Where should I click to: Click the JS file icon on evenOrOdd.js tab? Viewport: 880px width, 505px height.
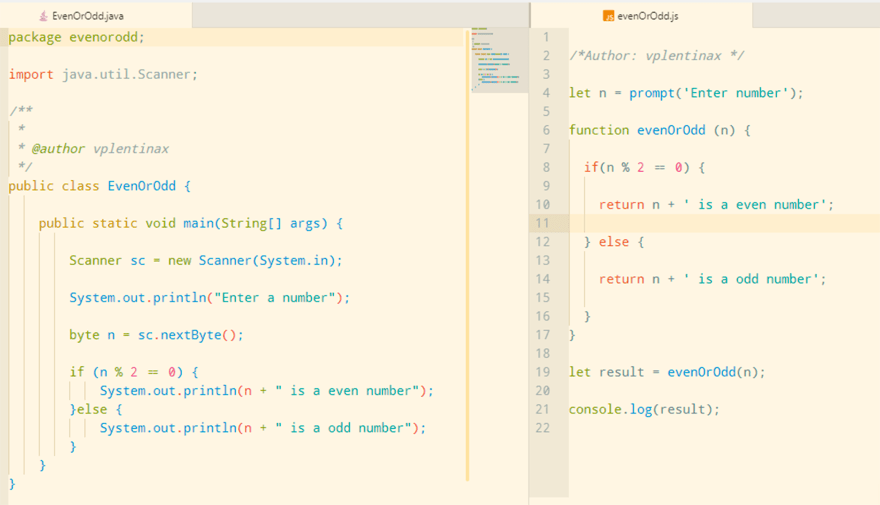point(608,16)
